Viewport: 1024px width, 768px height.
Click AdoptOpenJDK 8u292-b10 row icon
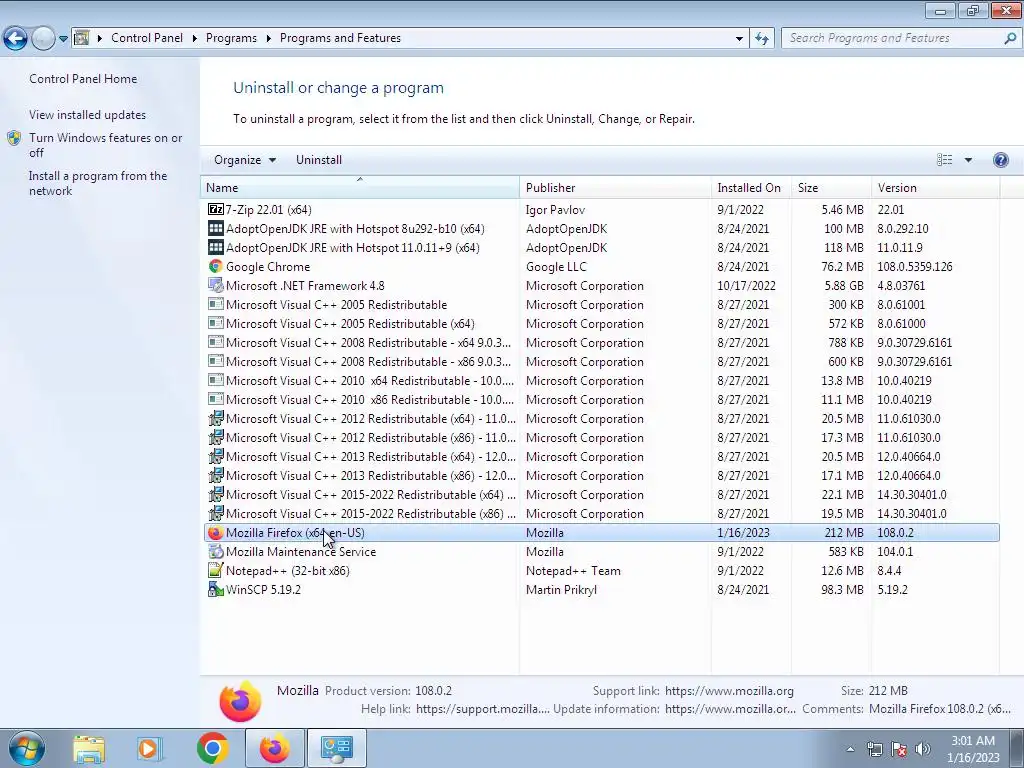[216, 229]
